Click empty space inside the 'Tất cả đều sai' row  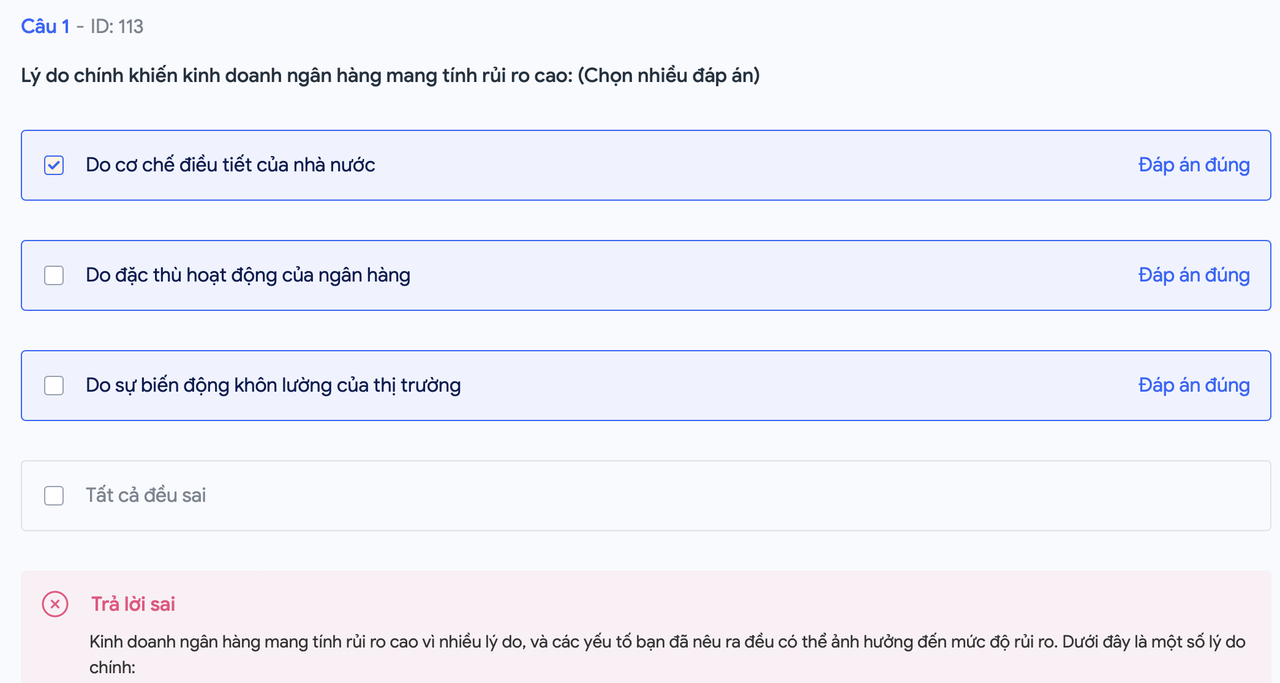(700, 495)
